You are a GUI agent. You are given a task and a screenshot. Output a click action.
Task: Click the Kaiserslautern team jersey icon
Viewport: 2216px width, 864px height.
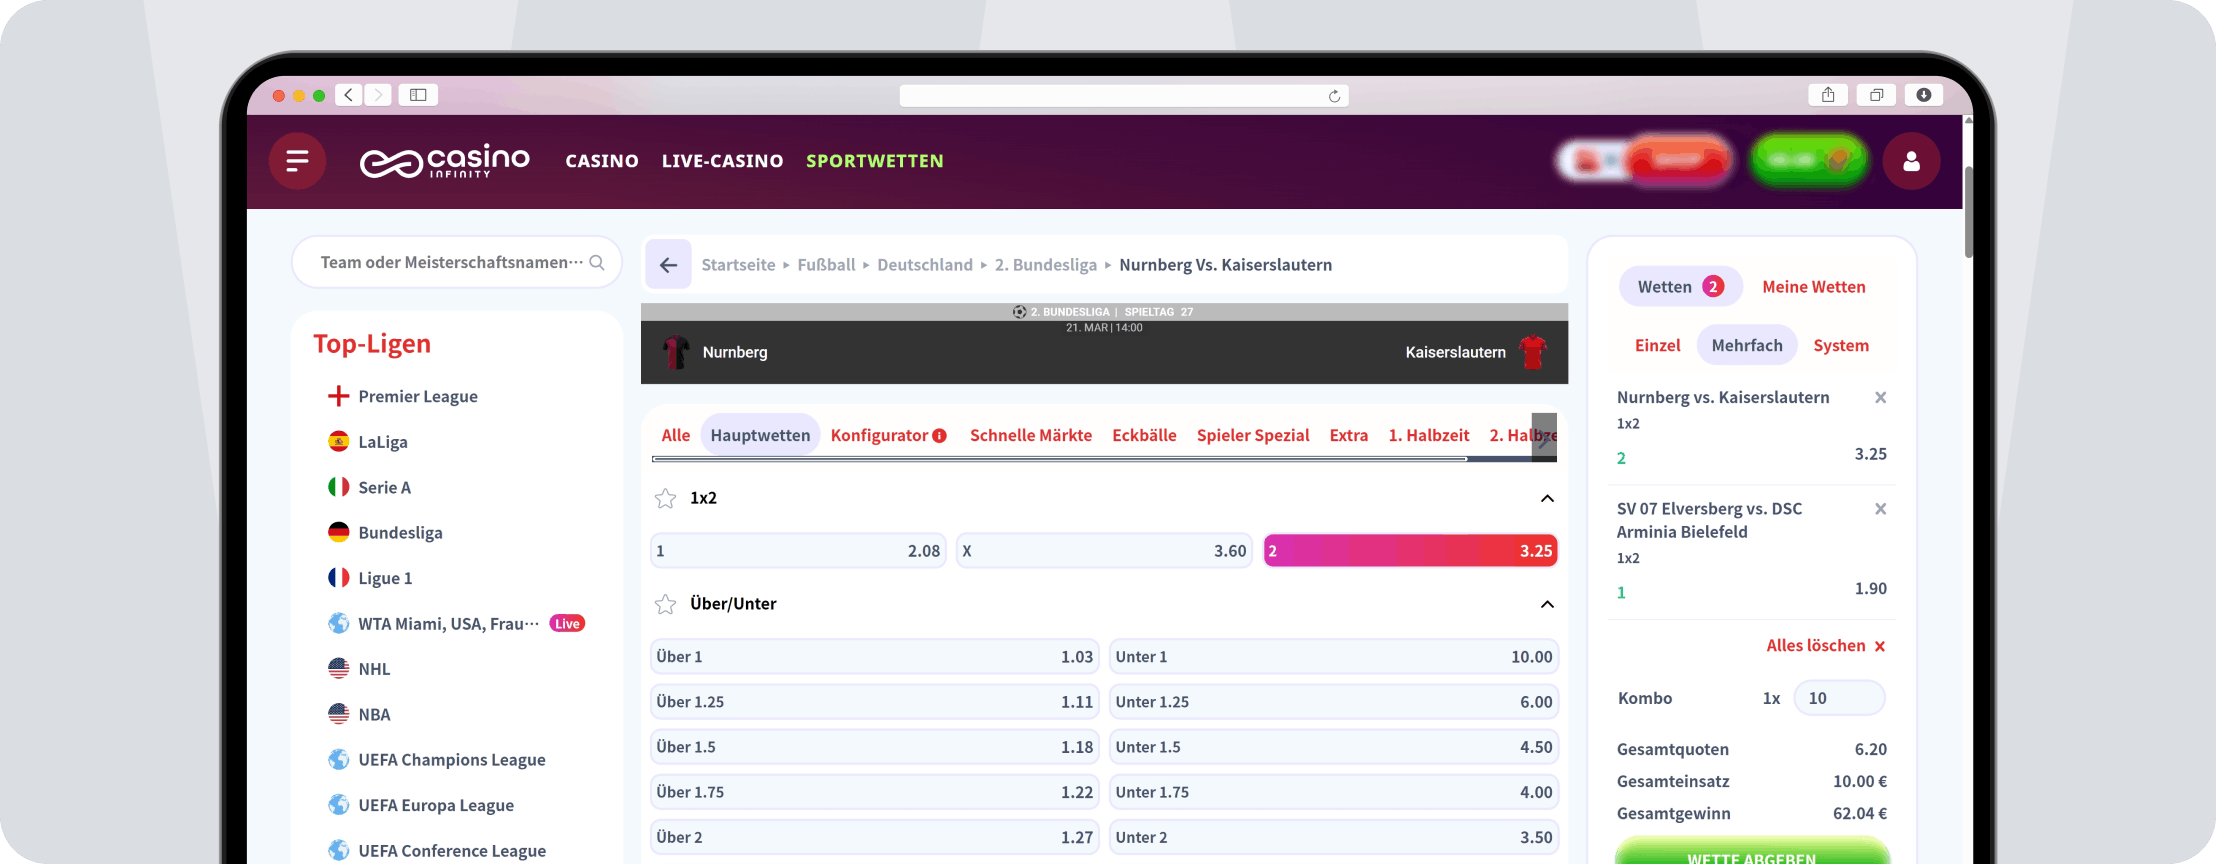(x=1532, y=352)
